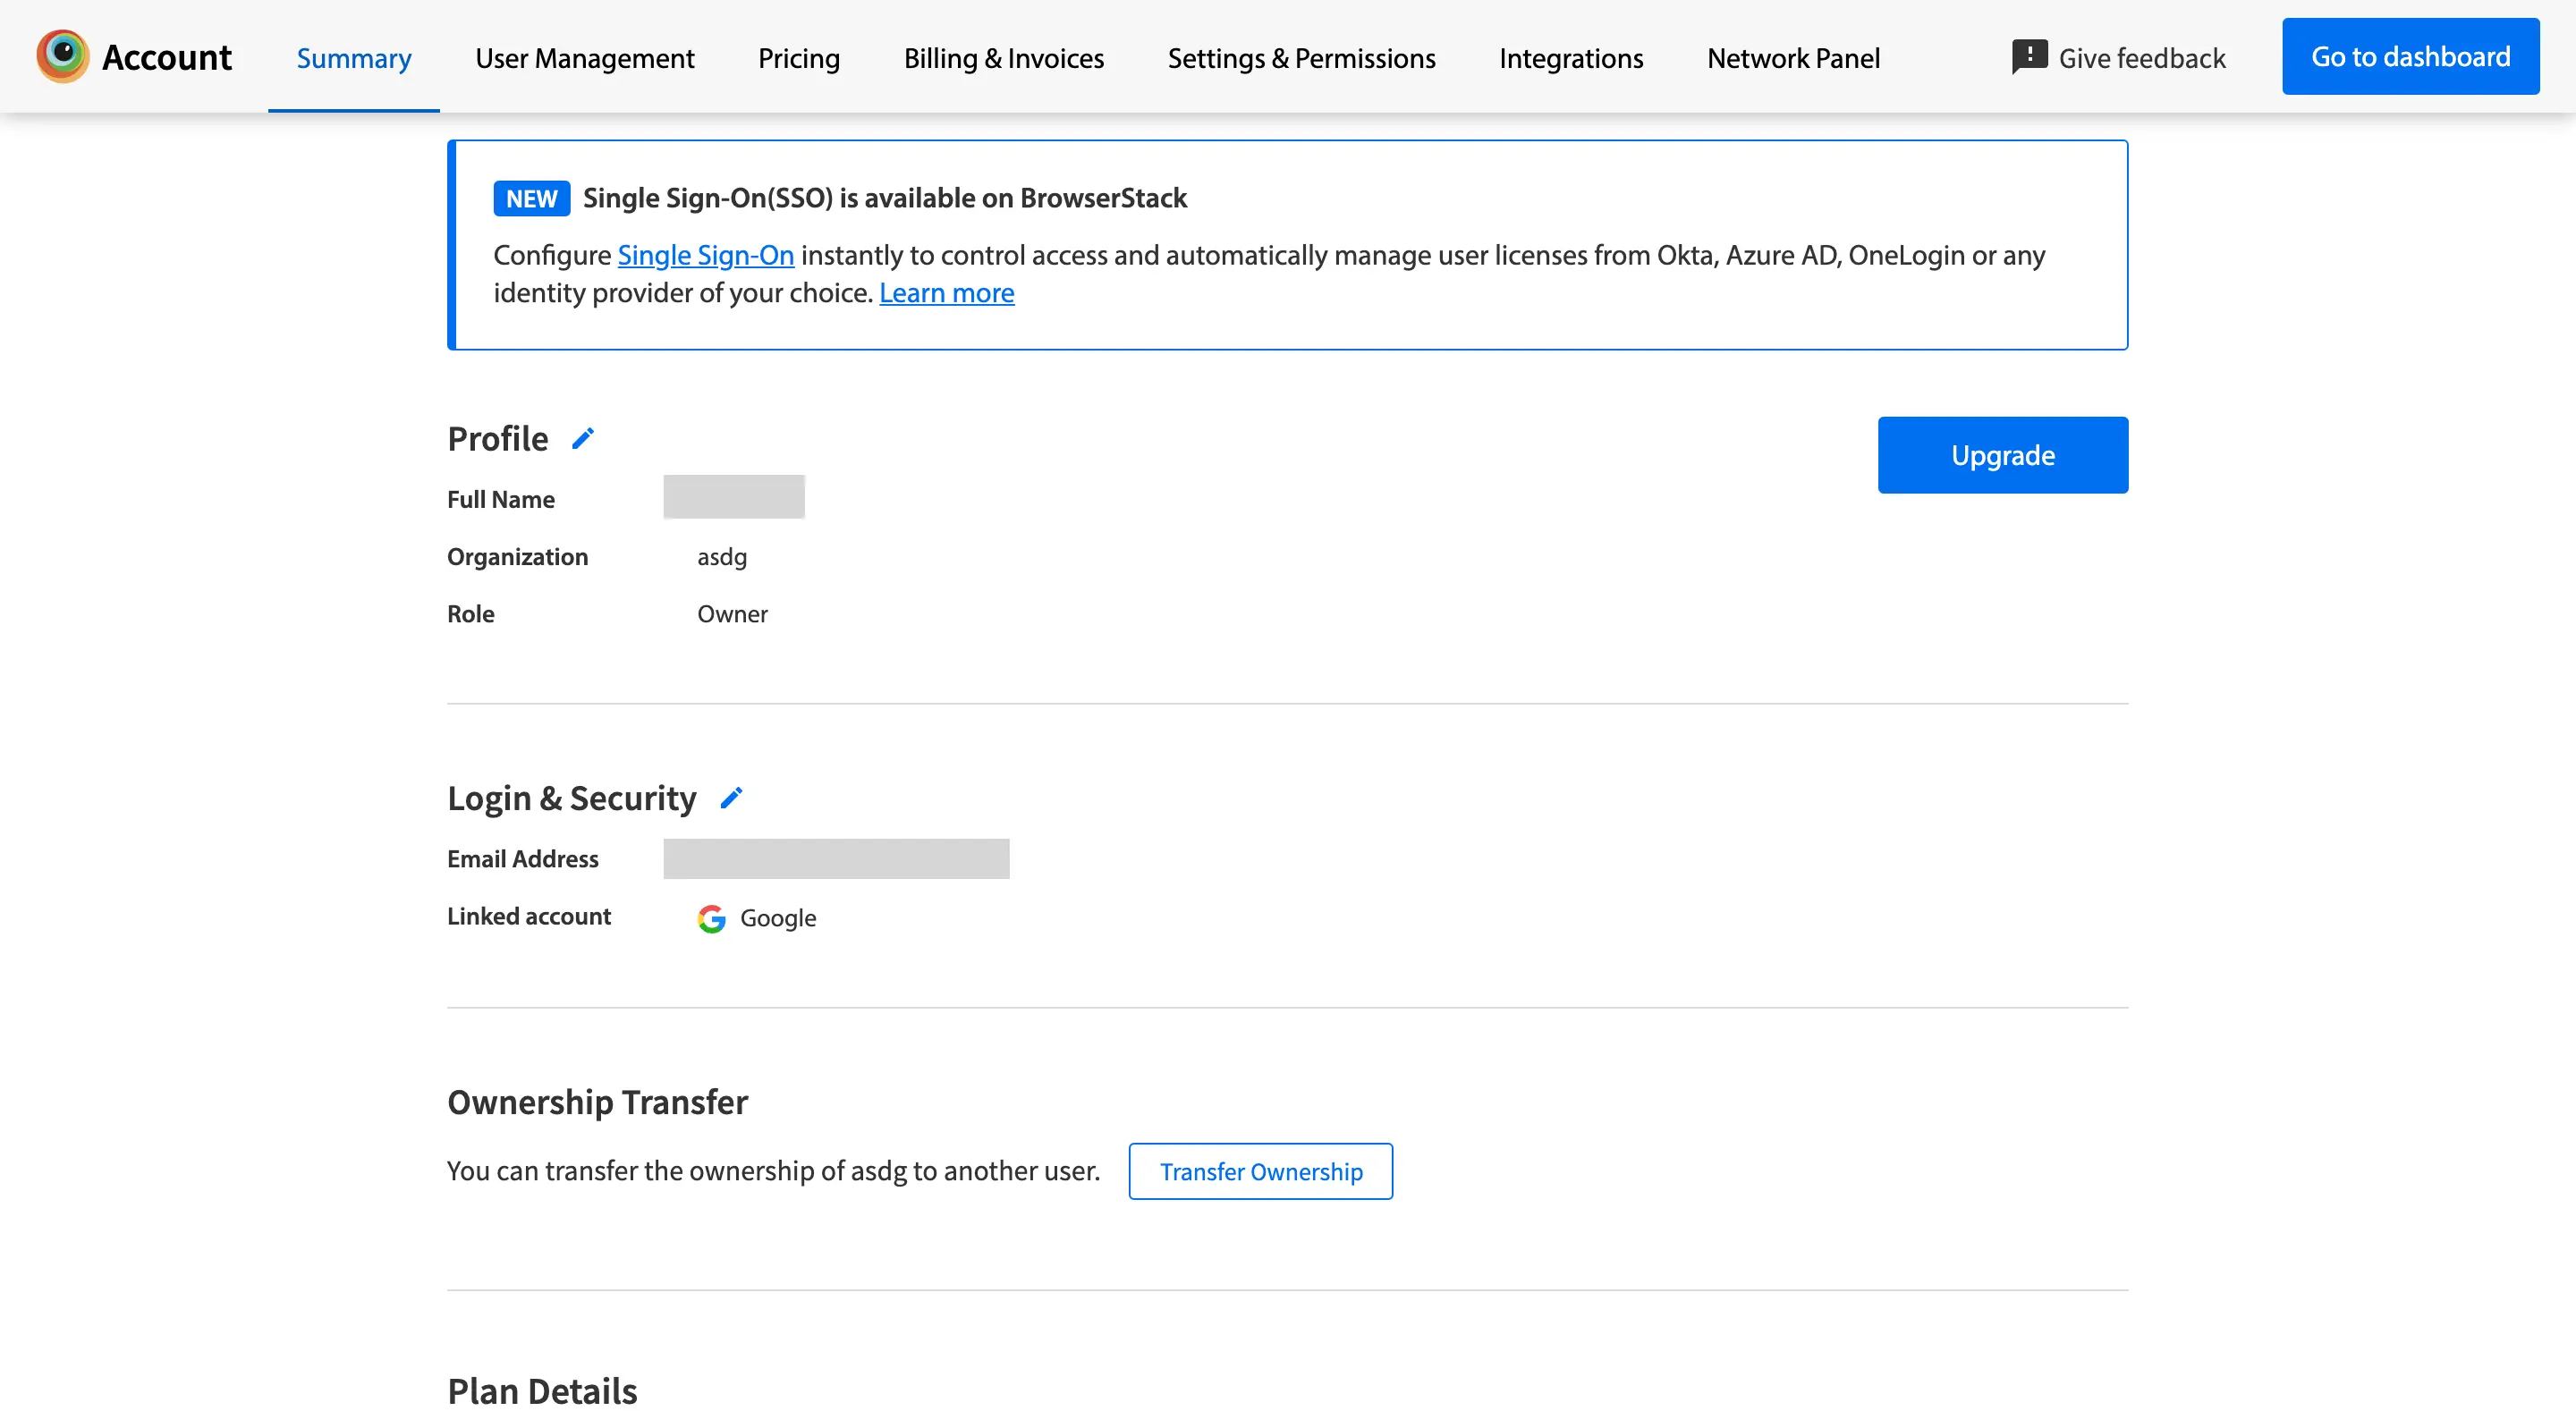Open the Network Panel tab
Viewport: 2576px width, 1411px height.
1793,58
